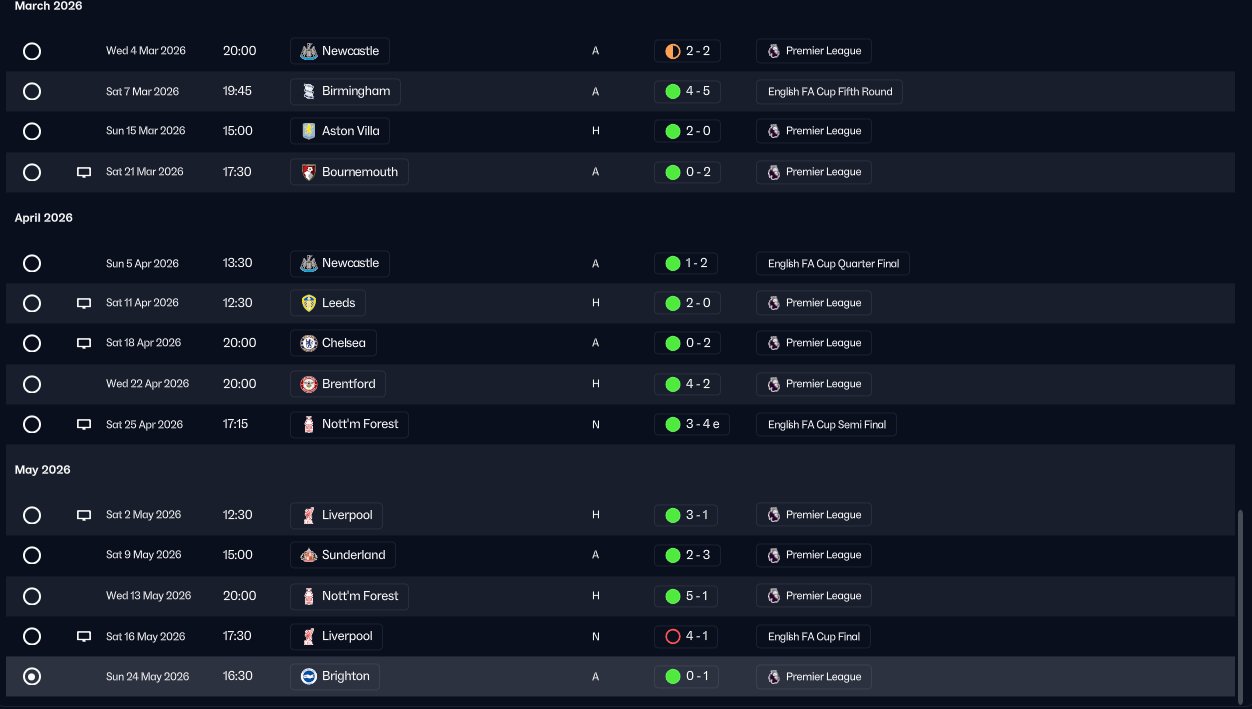
Task: Open the Bournemouth team link
Action: tap(359, 172)
